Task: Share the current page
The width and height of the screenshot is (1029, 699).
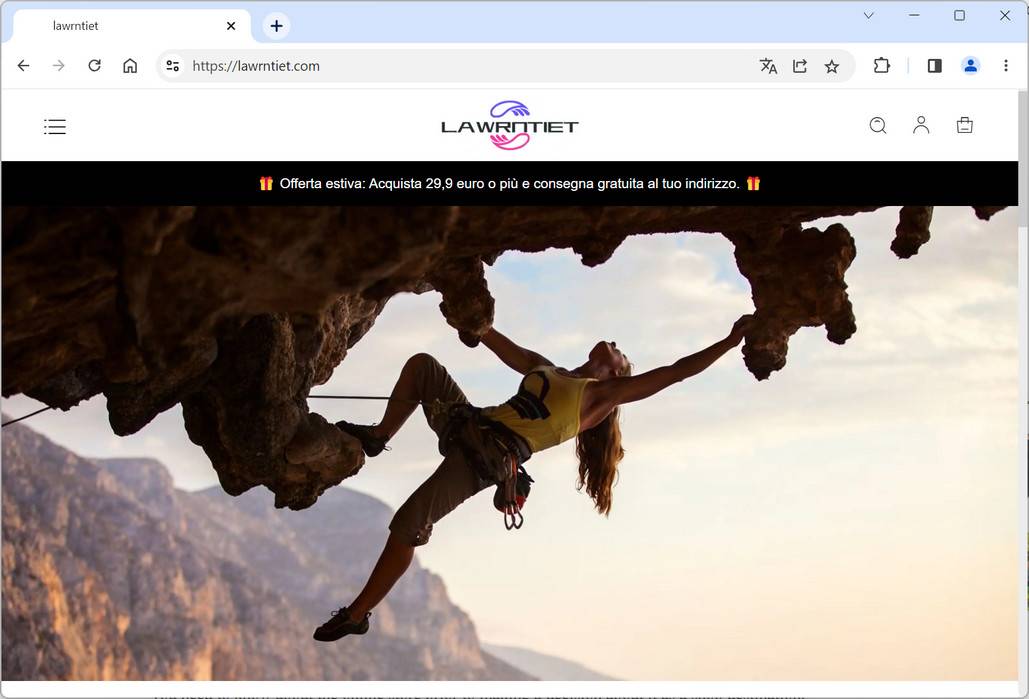Action: [799, 65]
